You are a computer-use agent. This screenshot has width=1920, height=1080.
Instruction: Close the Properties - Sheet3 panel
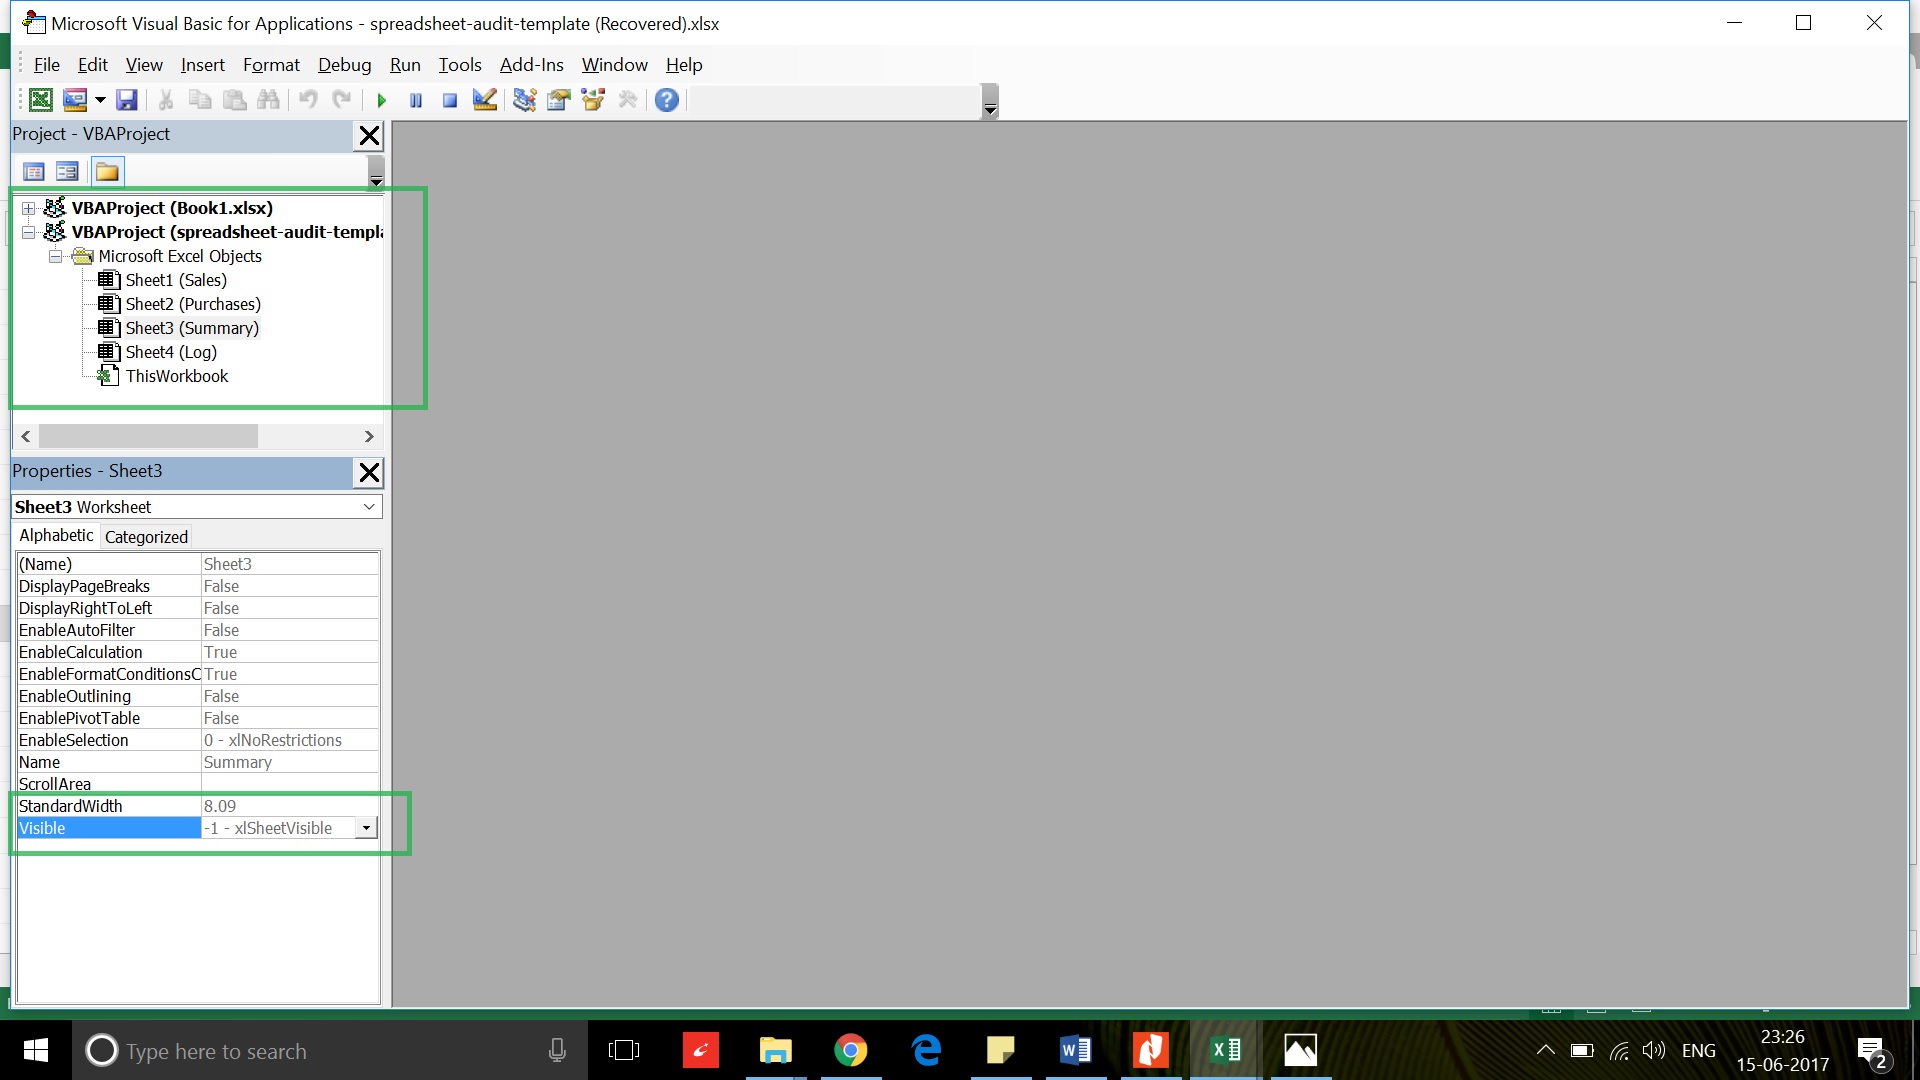tap(369, 472)
